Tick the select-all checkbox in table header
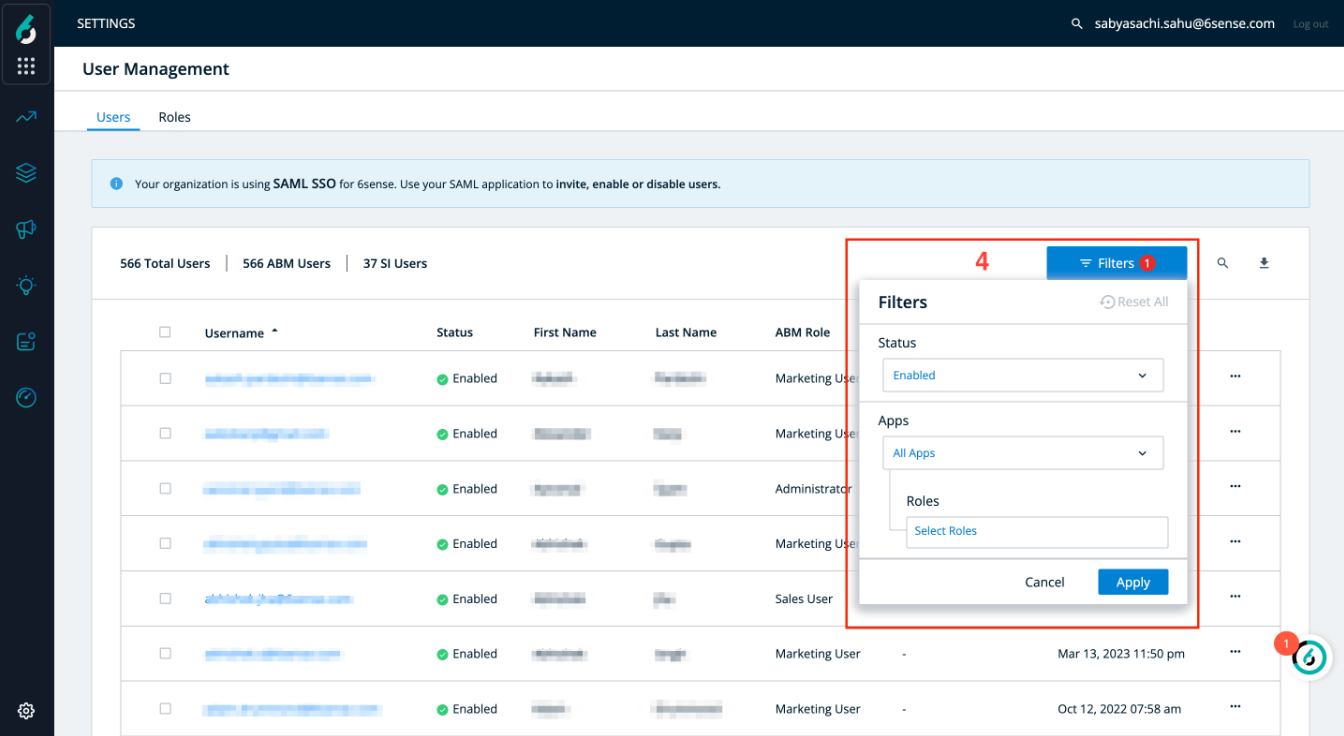1344x736 pixels. pos(165,332)
